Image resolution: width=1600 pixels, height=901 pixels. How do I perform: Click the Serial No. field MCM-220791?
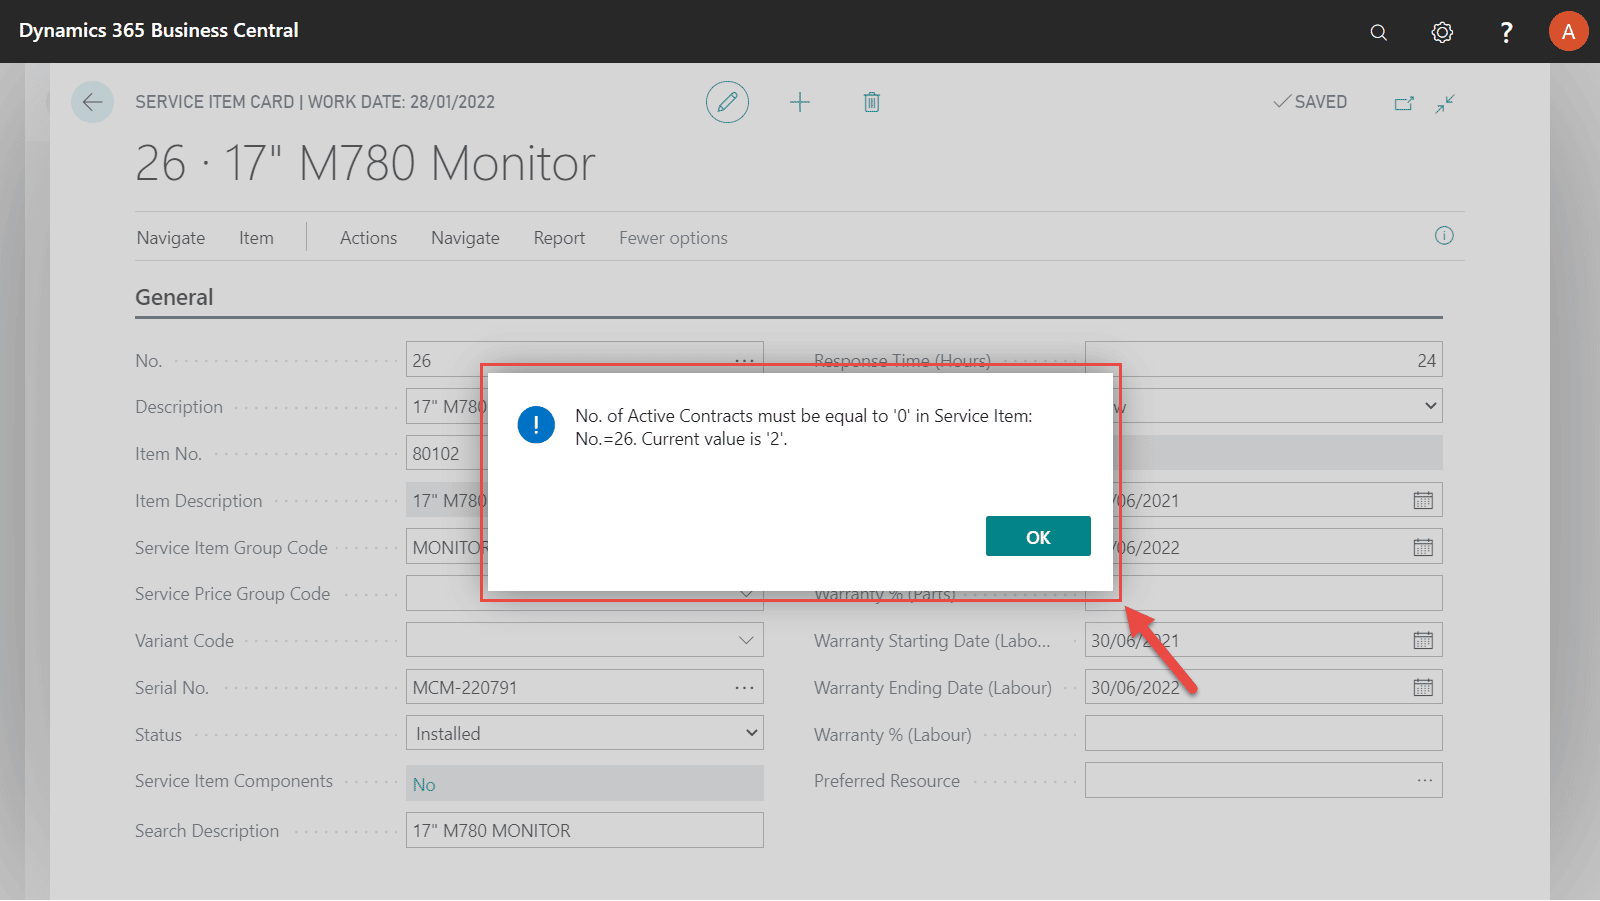(585, 688)
